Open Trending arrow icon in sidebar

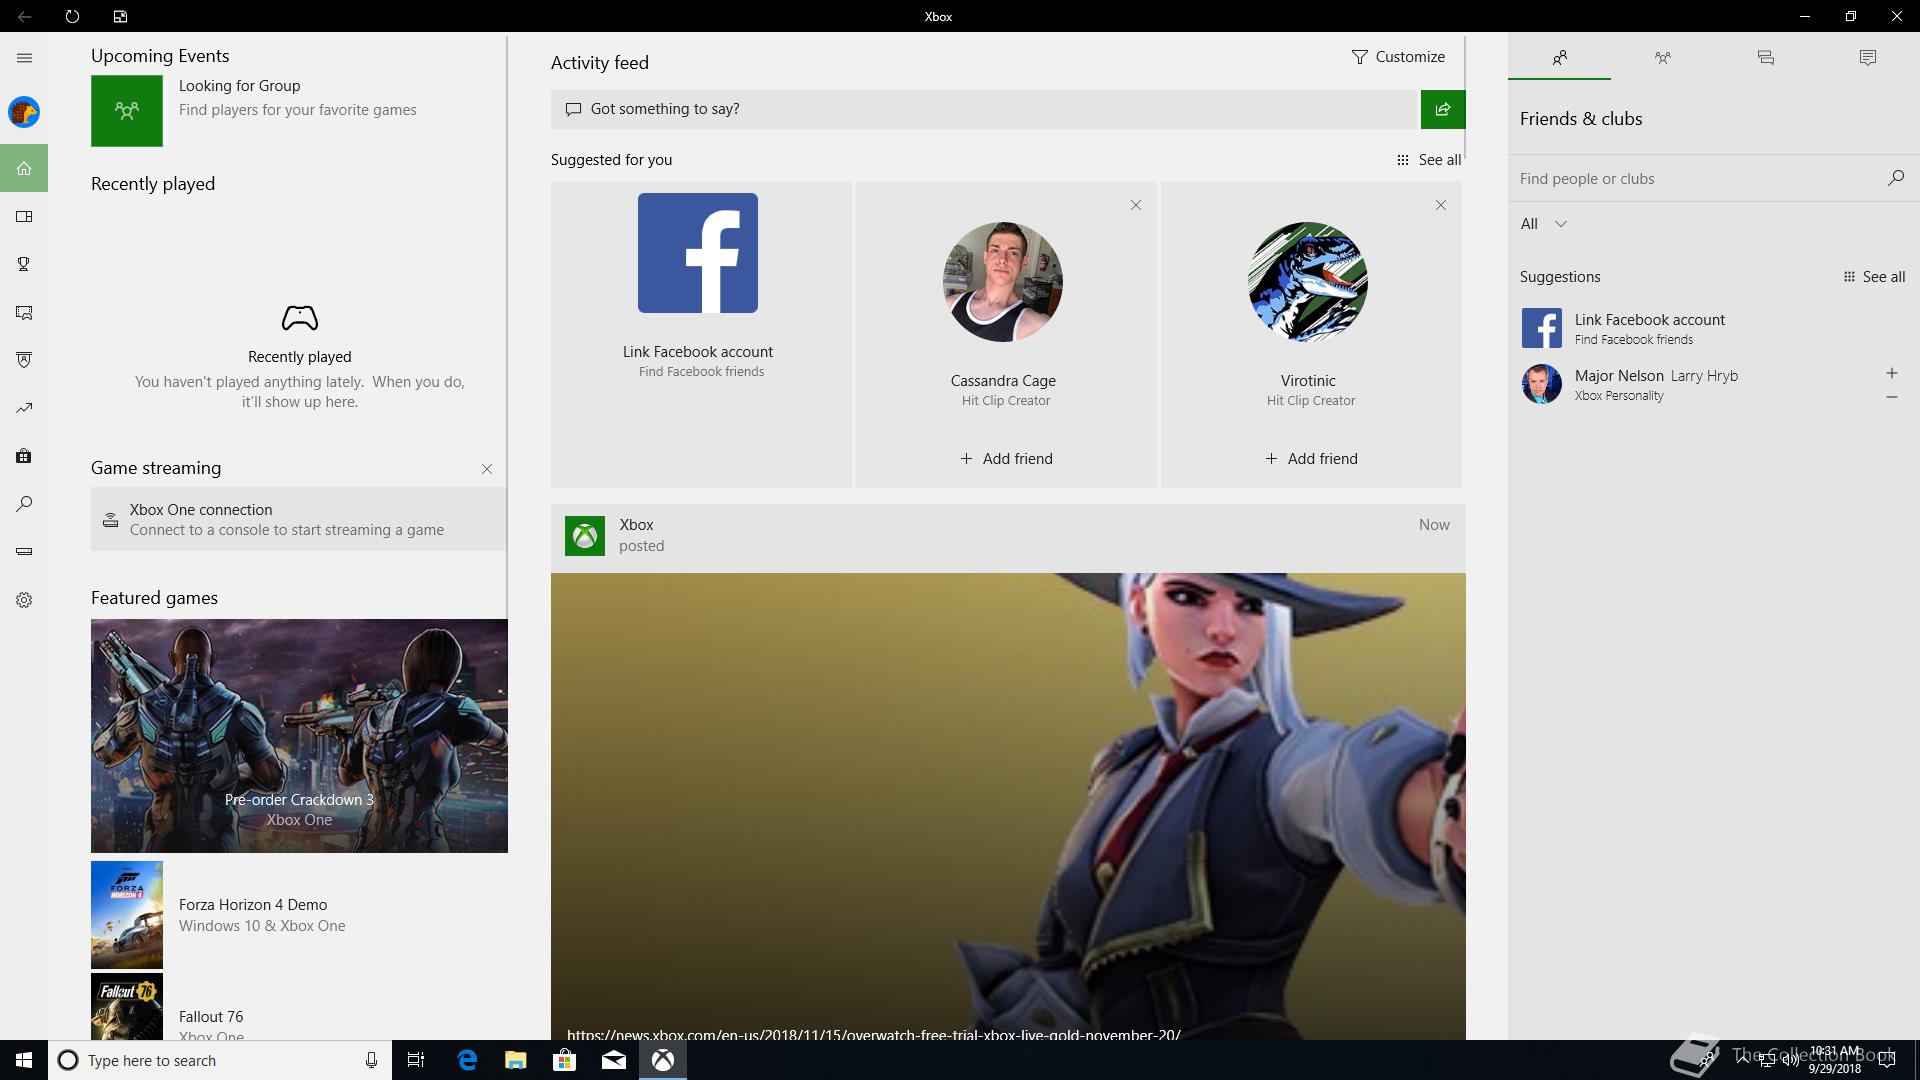(x=24, y=408)
